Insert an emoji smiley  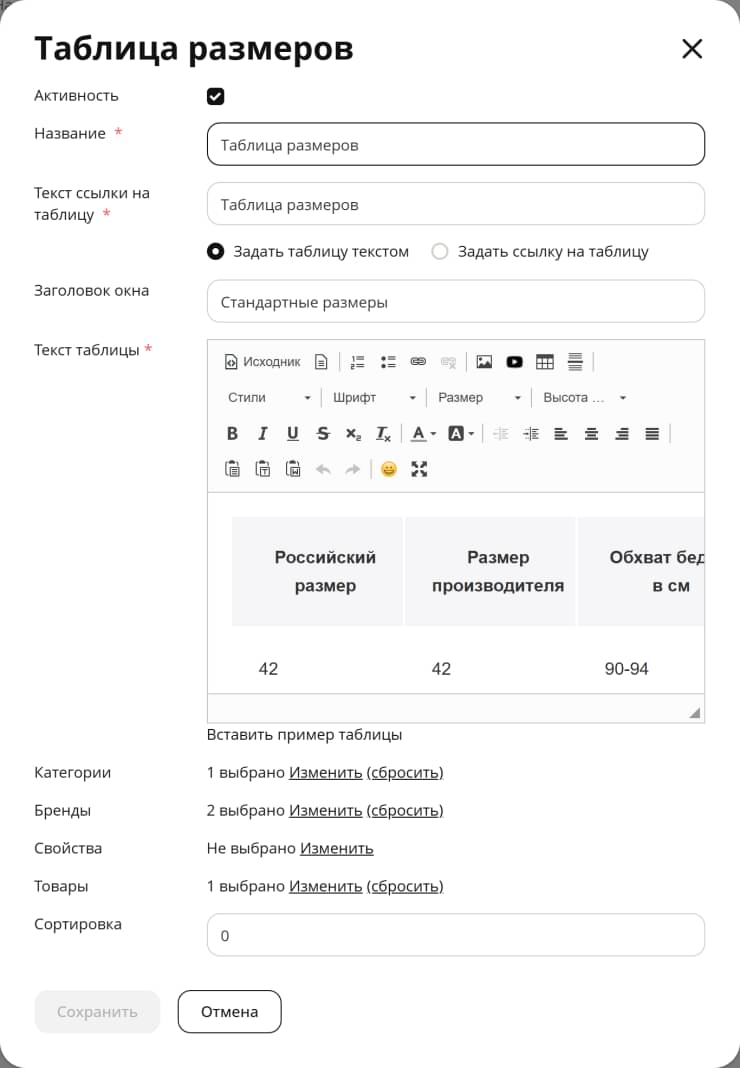click(388, 469)
